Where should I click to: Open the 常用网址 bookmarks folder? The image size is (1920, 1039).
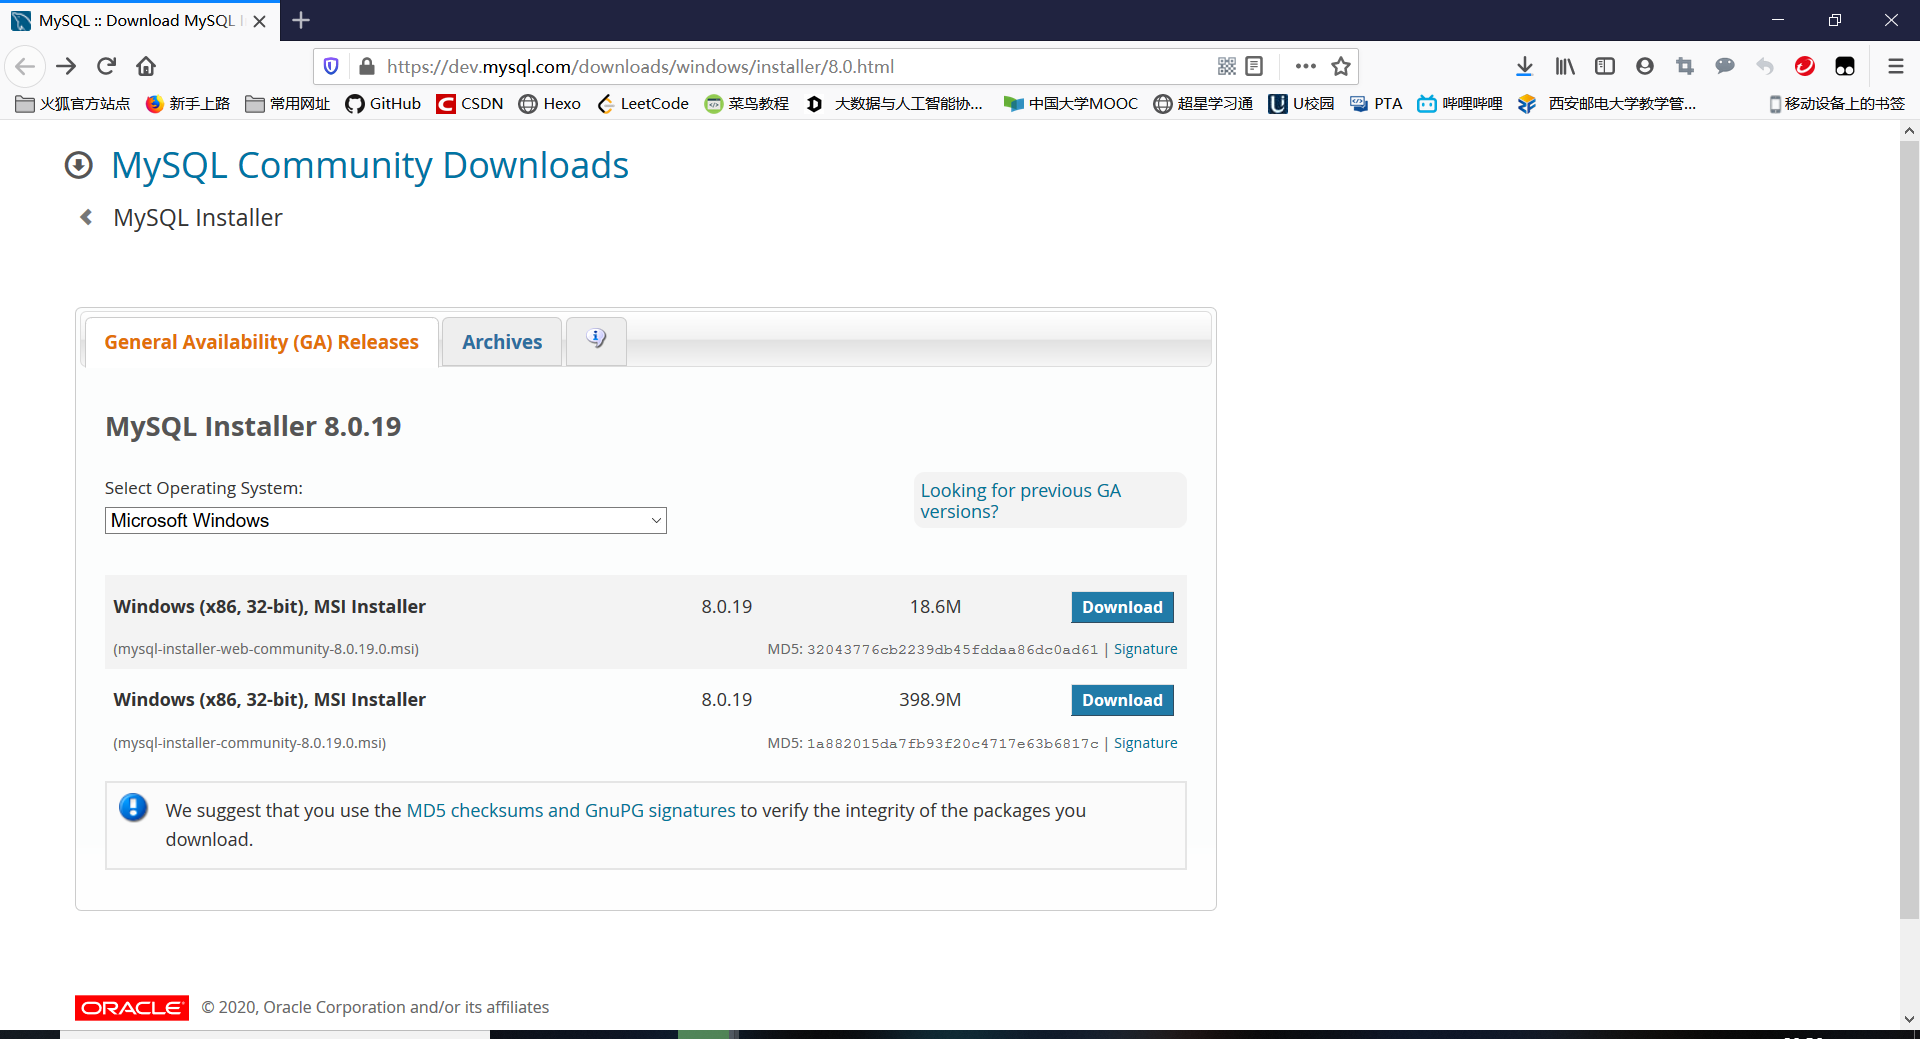tap(286, 103)
